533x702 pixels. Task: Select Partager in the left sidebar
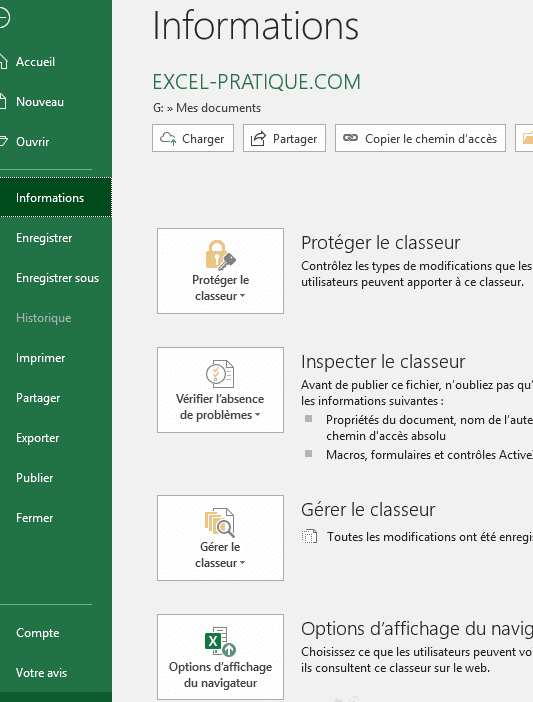tap(38, 398)
